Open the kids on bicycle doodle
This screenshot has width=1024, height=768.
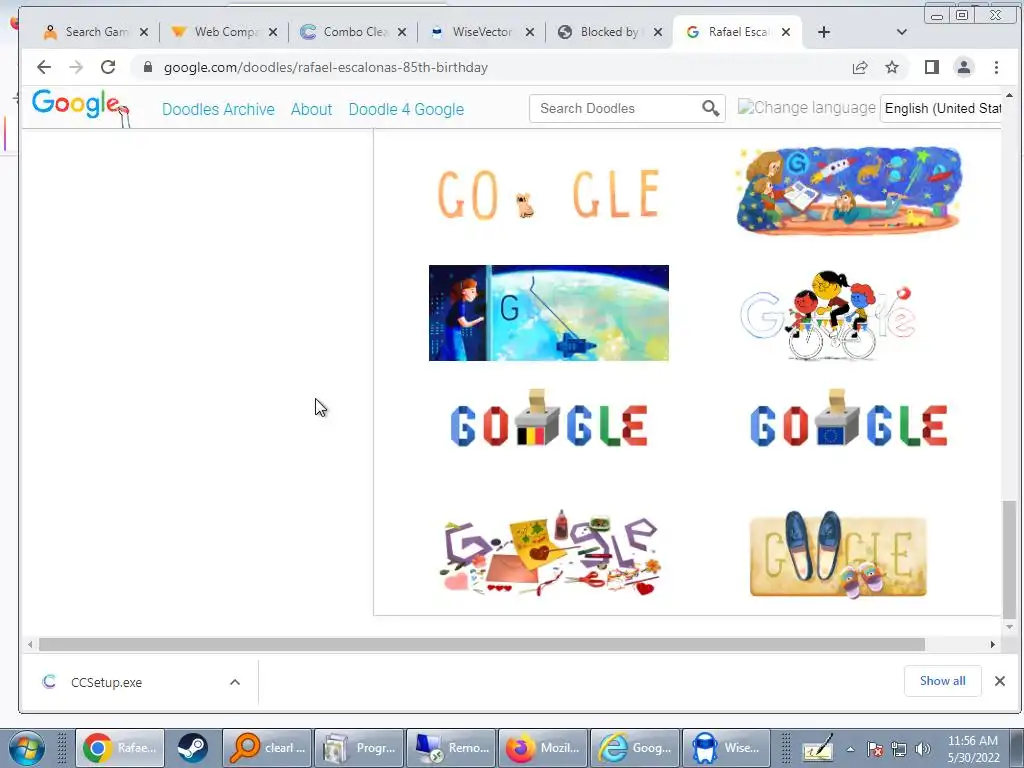click(828, 315)
